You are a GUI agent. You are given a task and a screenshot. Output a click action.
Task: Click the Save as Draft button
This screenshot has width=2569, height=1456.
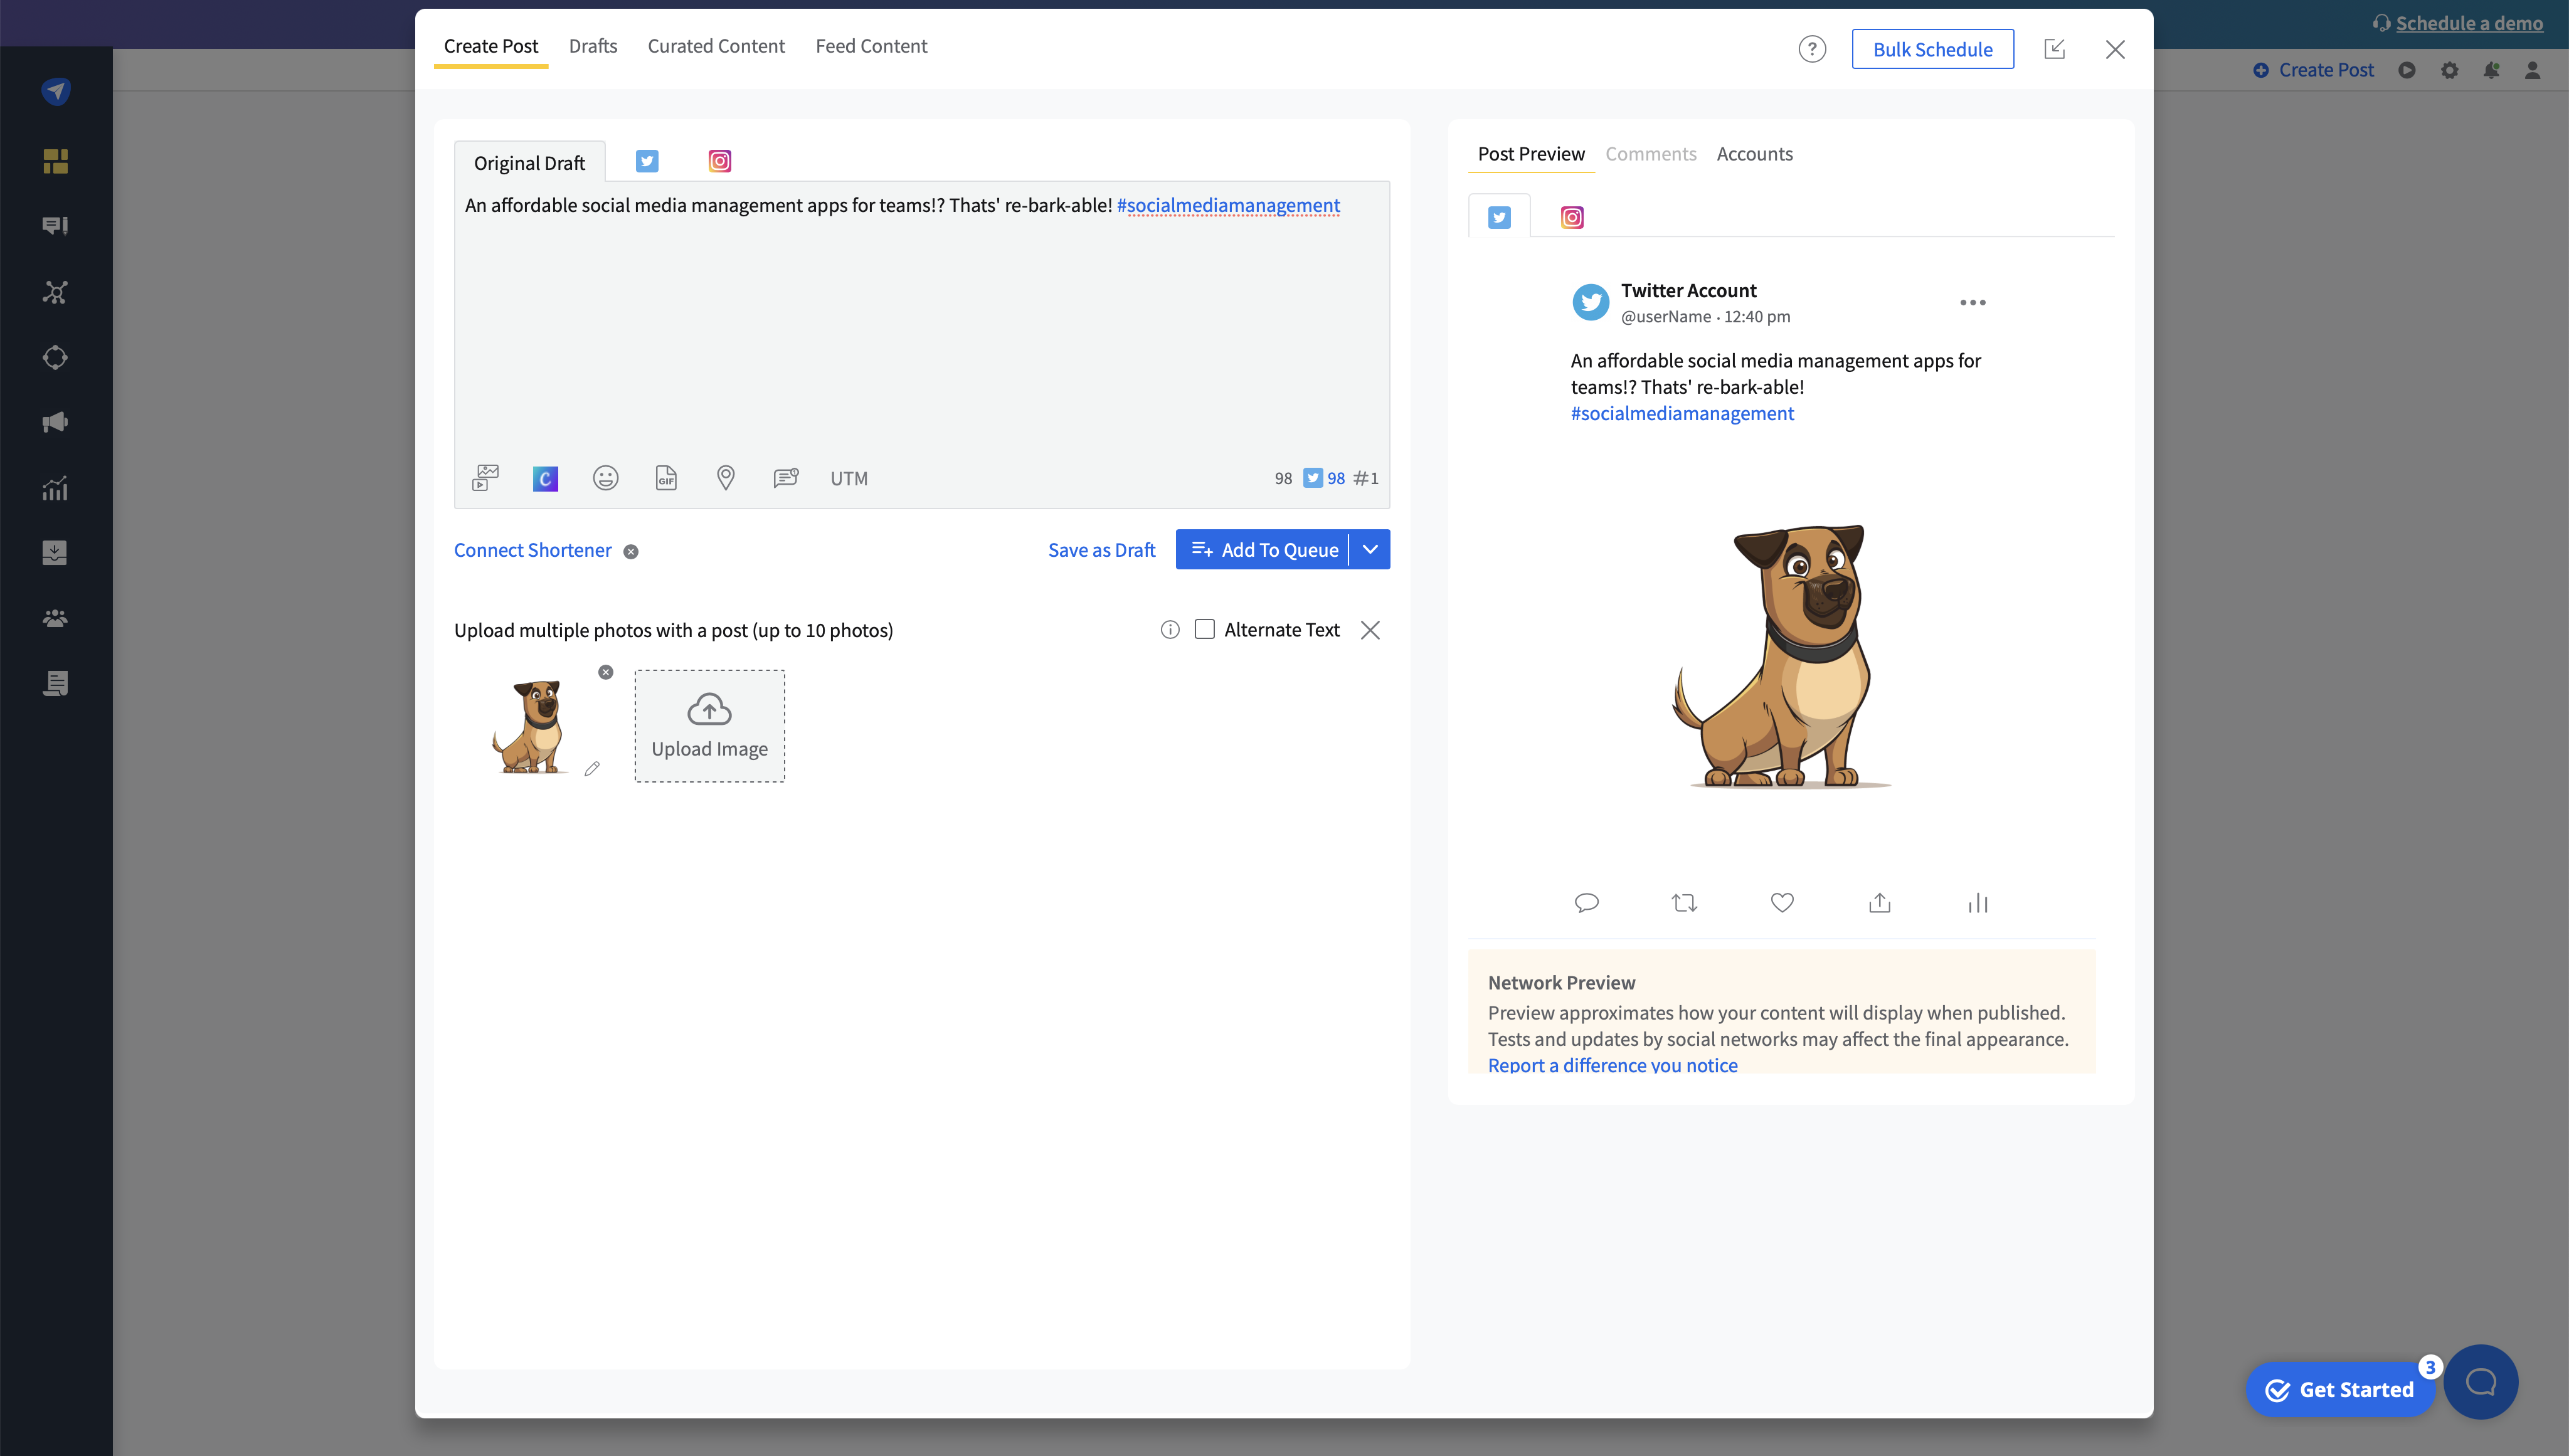click(1101, 549)
